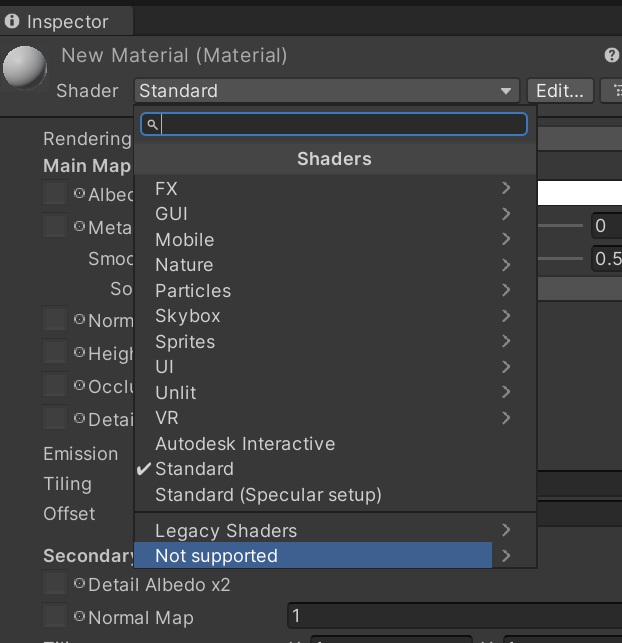Click the Edit... button
Image resolution: width=622 pixels, height=643 pixels.
560,91
